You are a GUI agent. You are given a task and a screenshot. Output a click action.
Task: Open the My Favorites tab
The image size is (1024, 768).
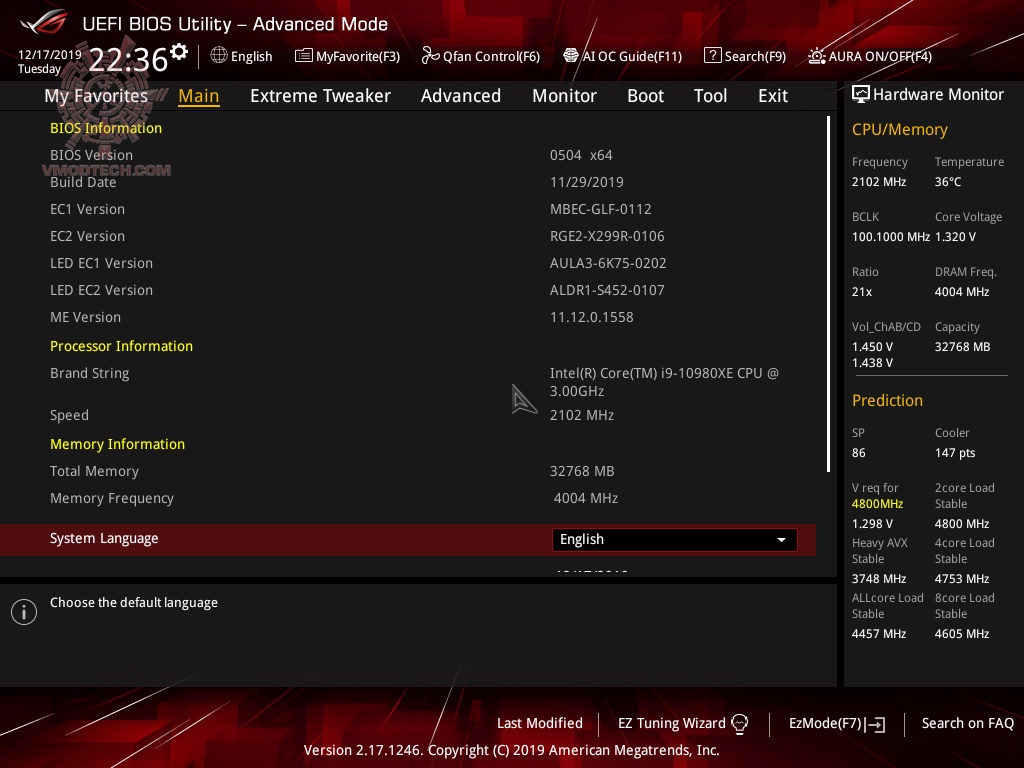click(96, 96)
